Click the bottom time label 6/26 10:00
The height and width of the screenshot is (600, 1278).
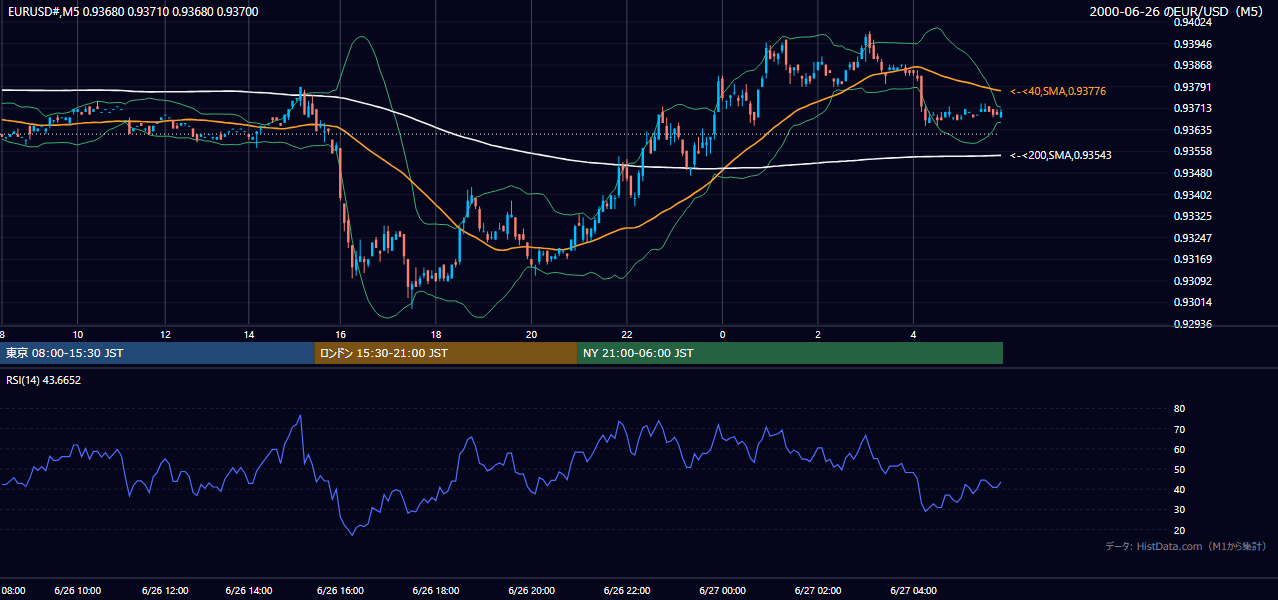(78, 591)
